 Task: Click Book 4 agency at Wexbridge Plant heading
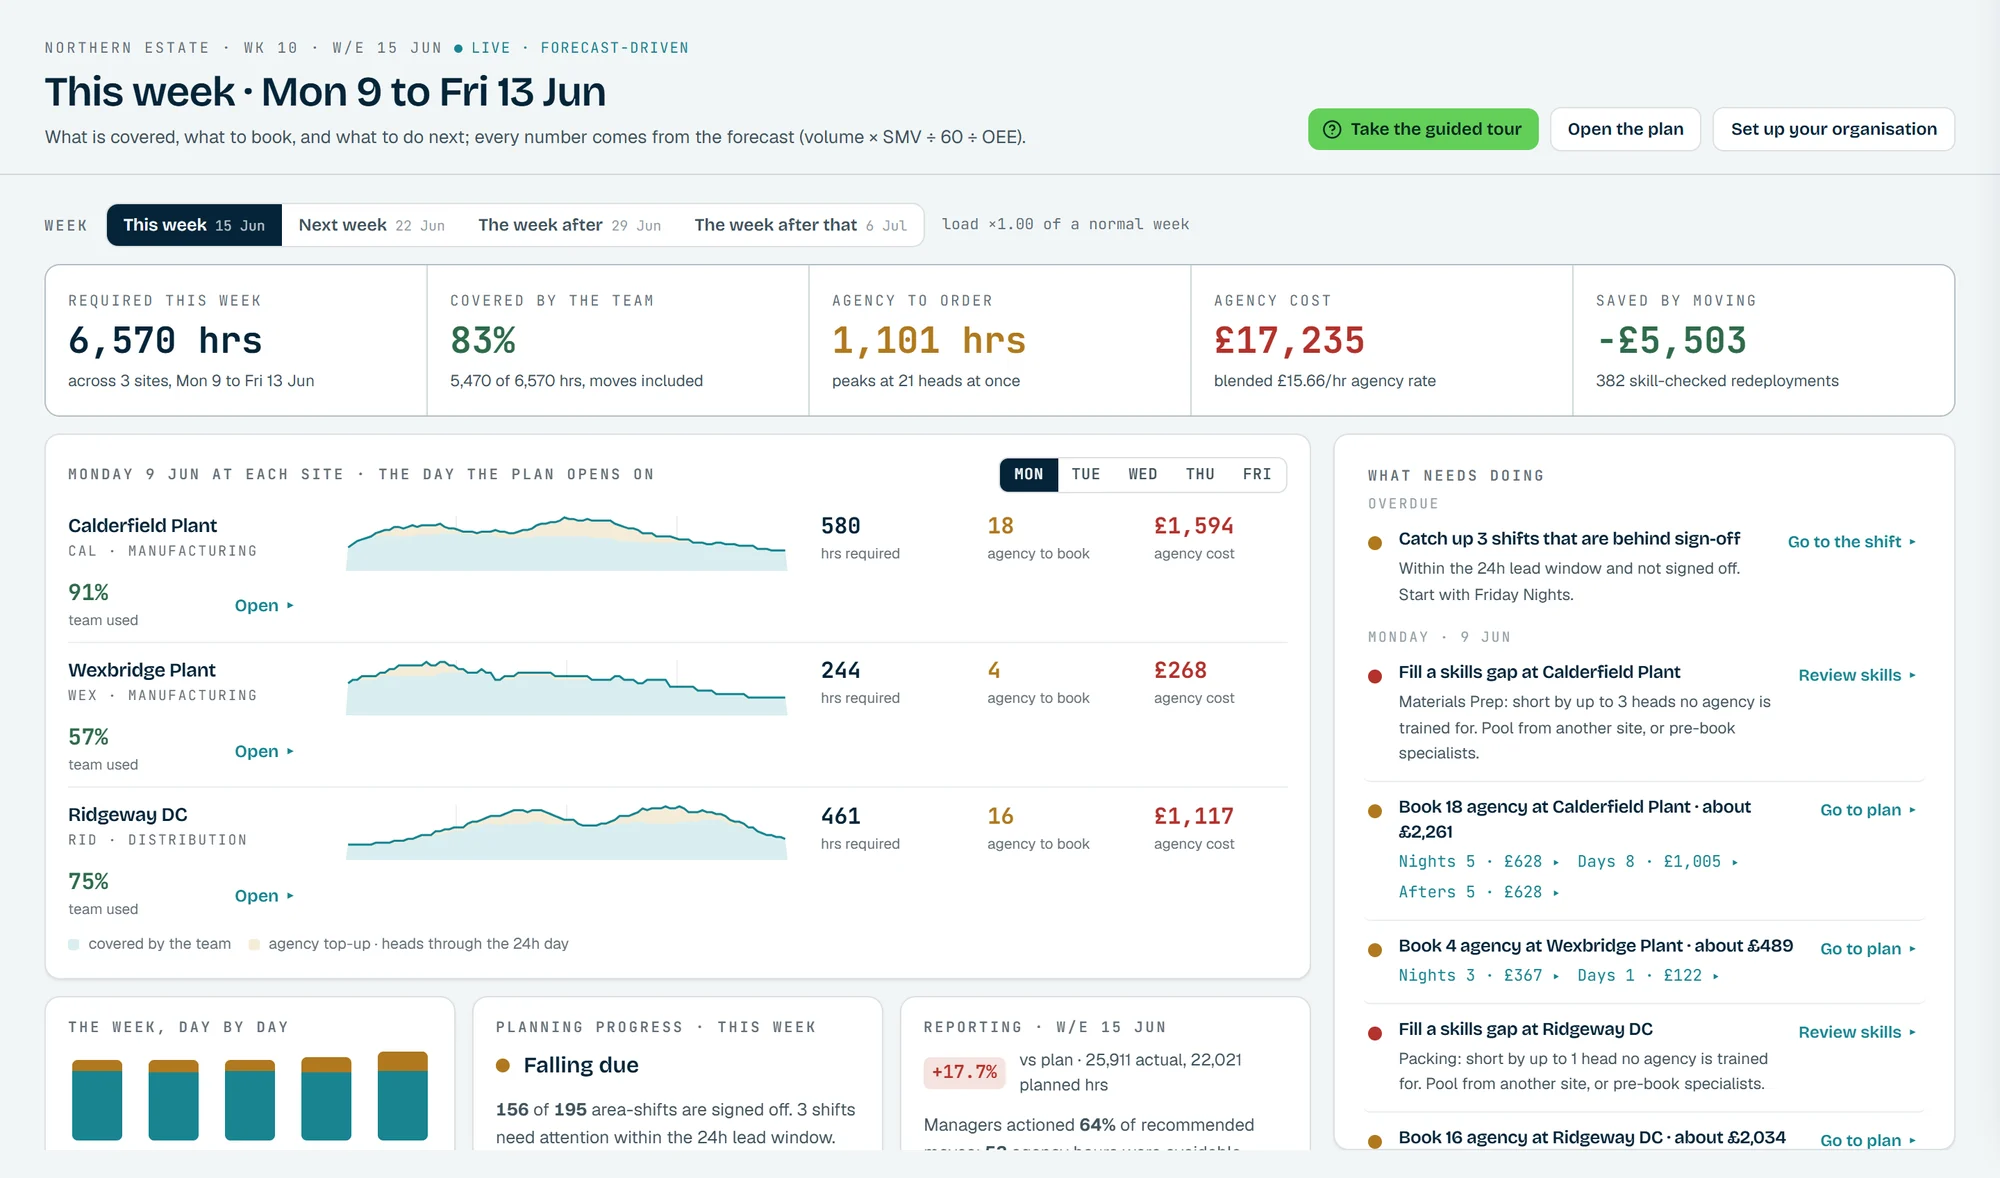1595,946
